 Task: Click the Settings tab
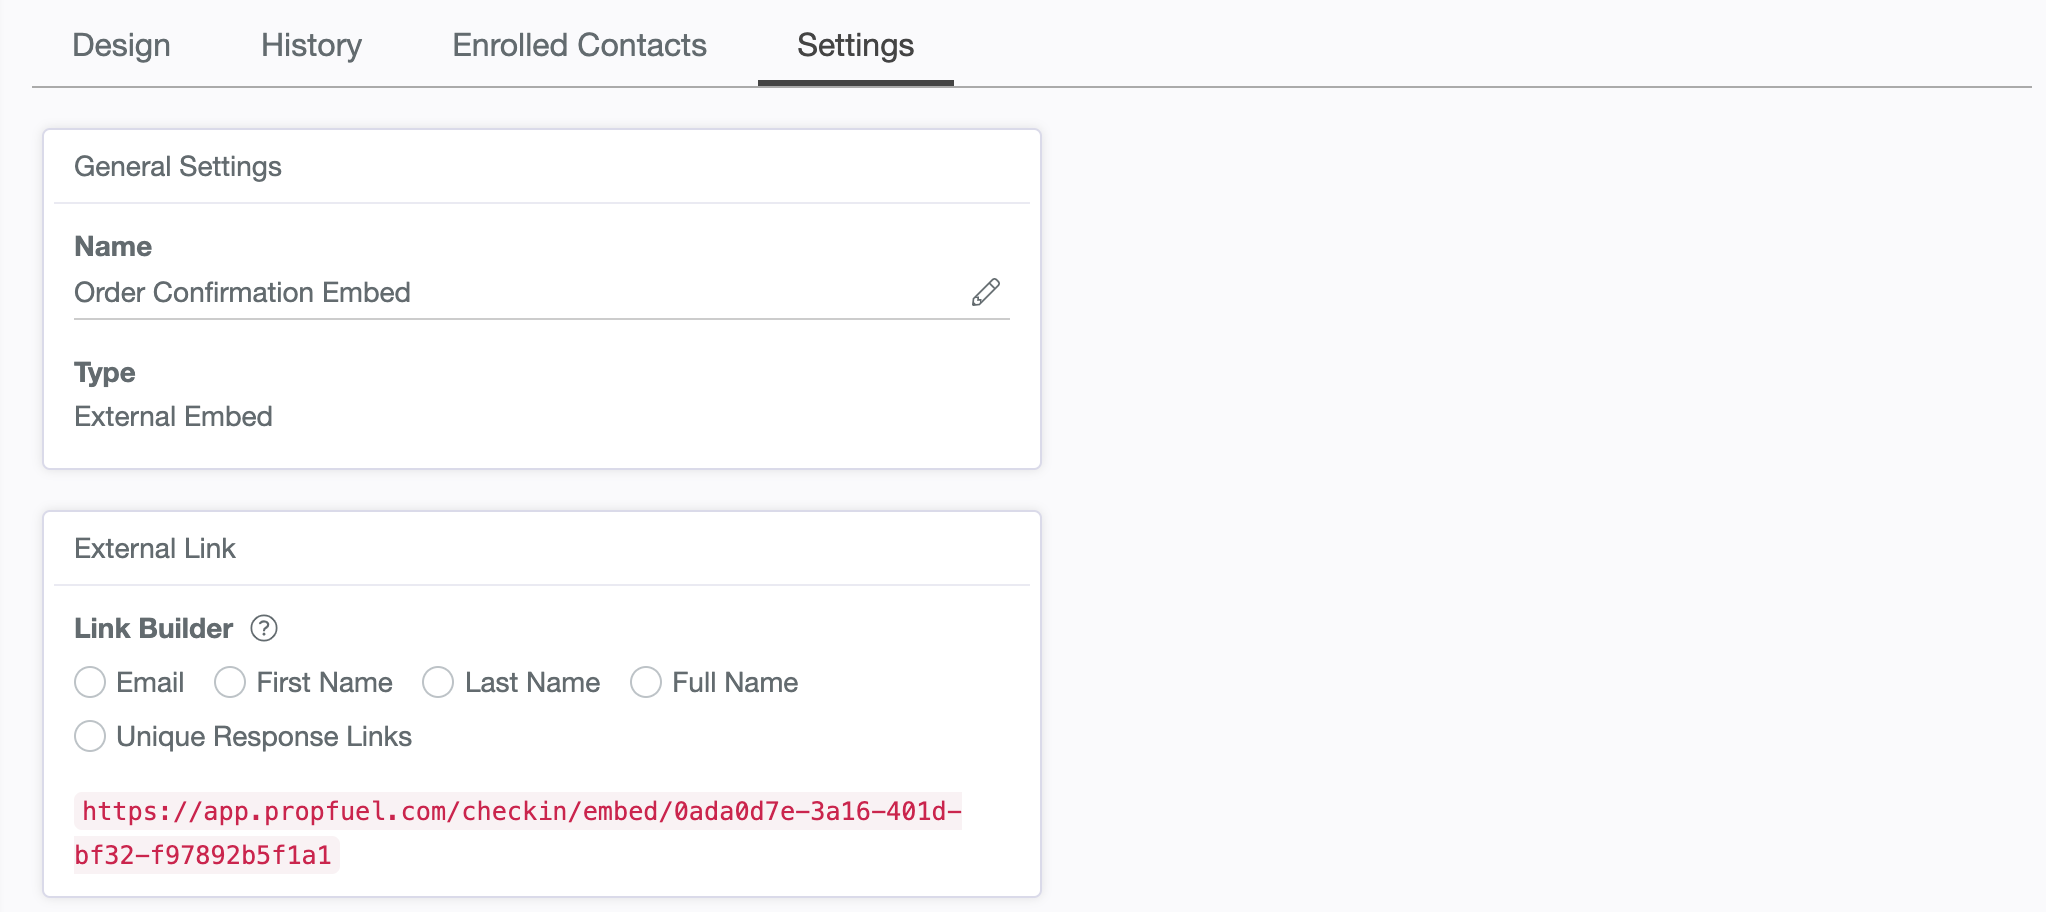(855, 45)
